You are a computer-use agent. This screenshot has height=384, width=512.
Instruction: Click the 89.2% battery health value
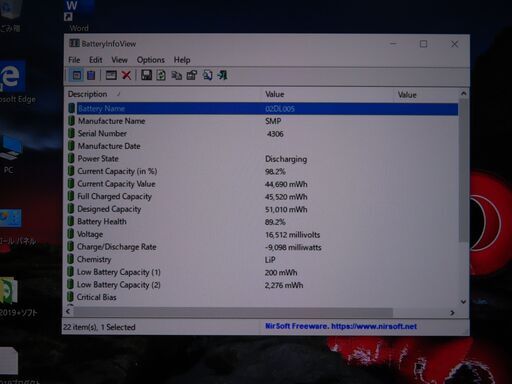click(x=275, y=222)
